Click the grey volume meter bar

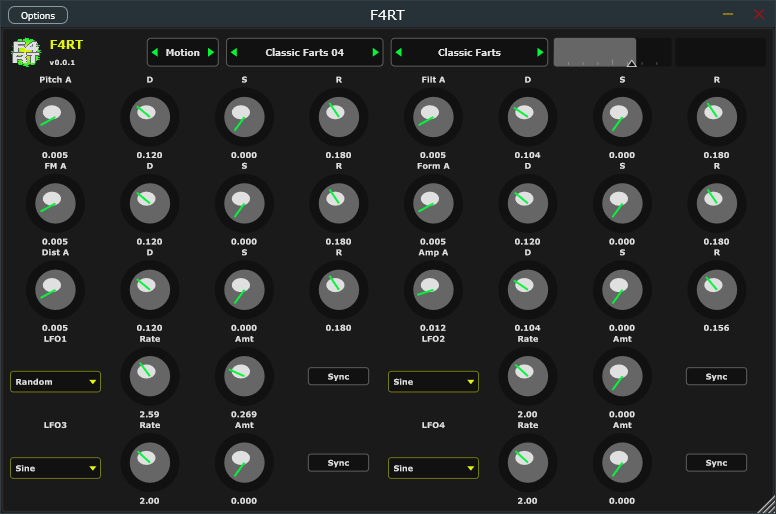(x=595, y=52)
